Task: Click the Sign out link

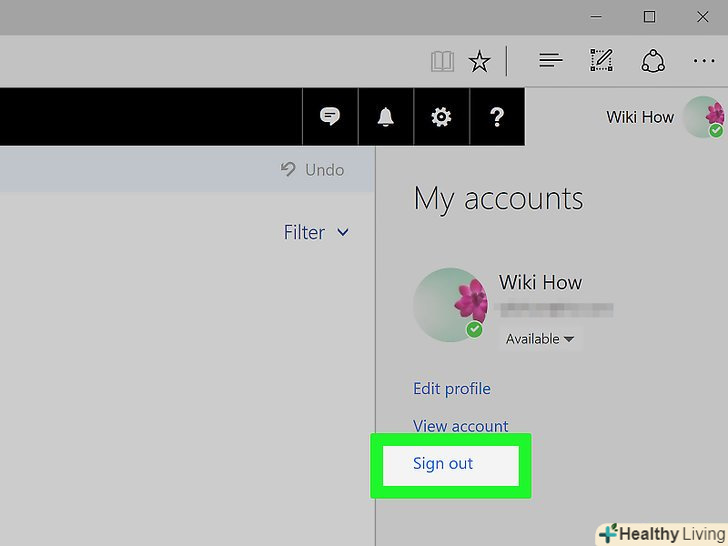Action: (x=443, y=464)
